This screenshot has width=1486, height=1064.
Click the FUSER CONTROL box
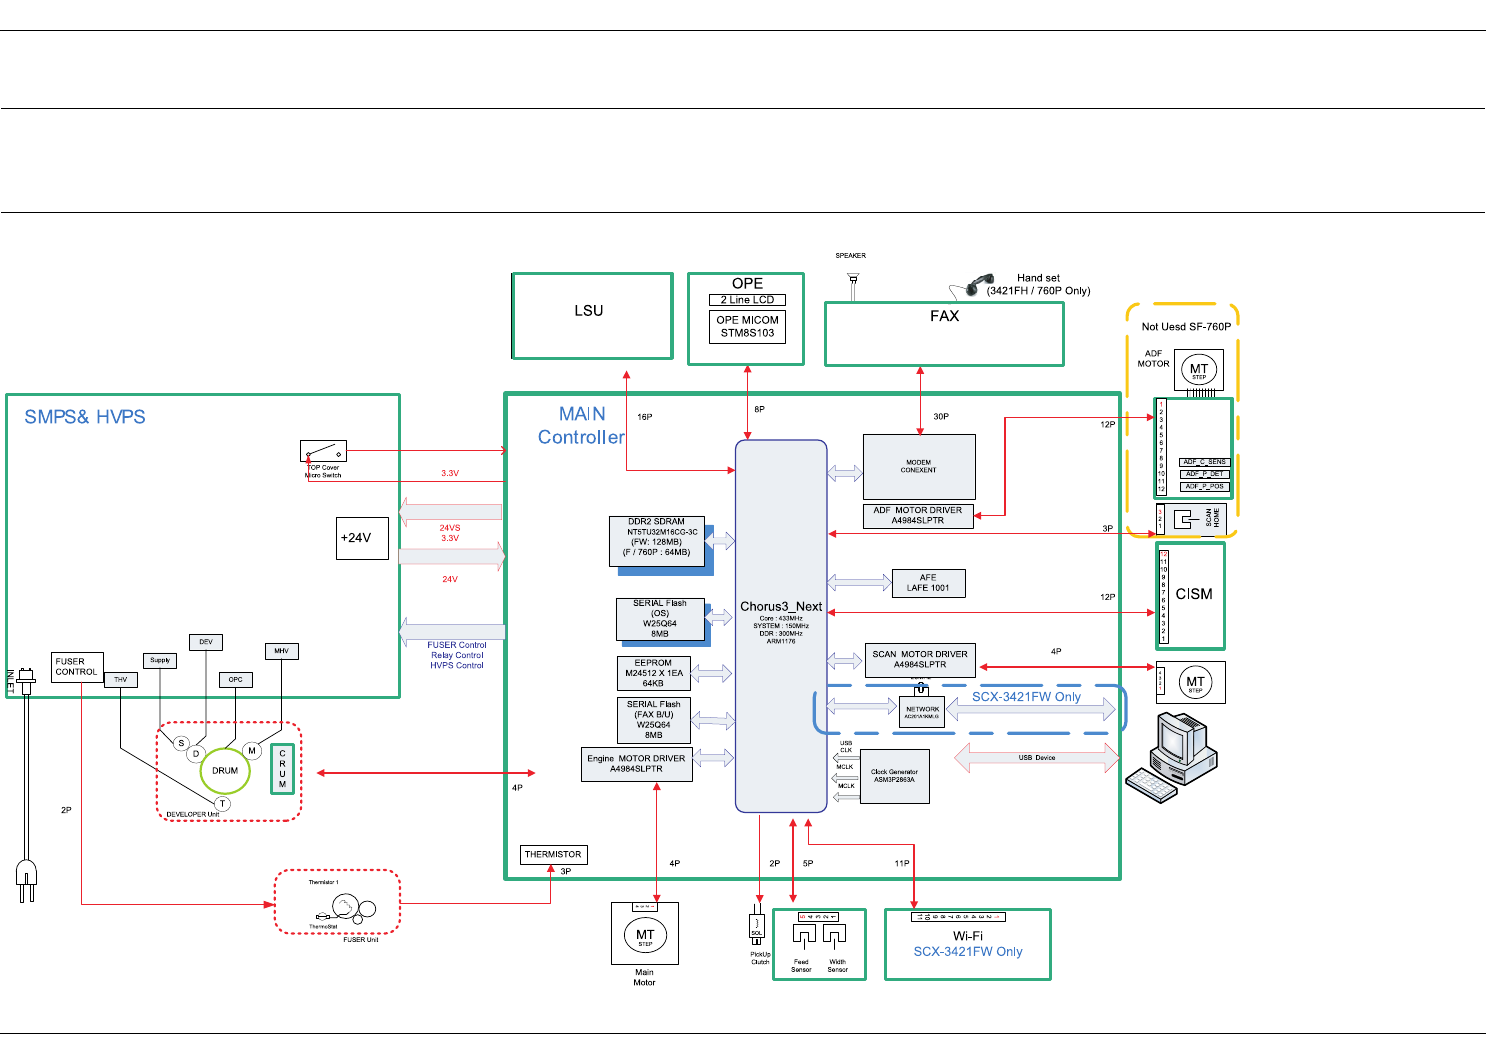[77, 667]
